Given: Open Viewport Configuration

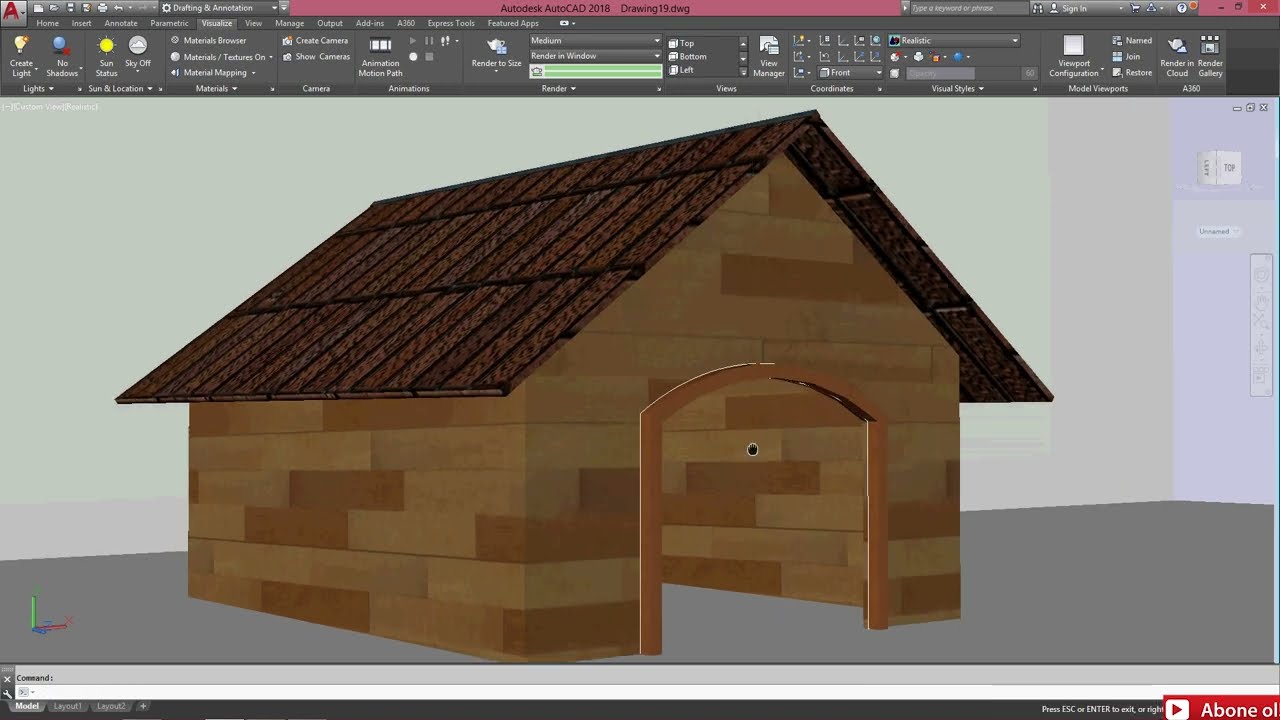Looking at the screenshot, I should tap(1074, 56).
